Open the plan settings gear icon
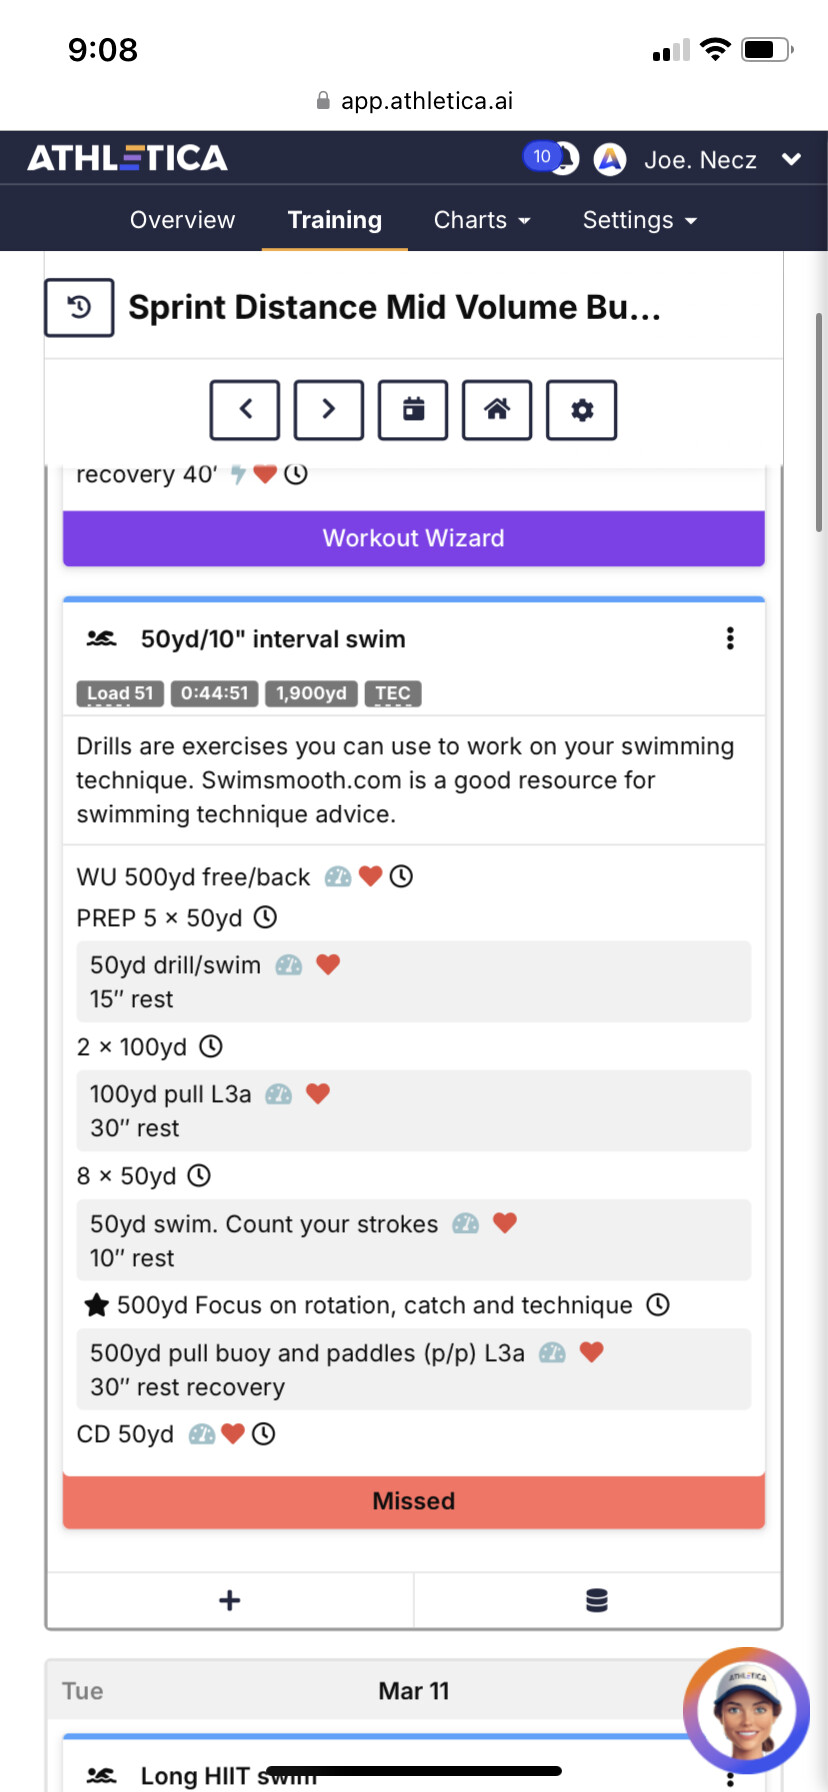Viewport: 828px width, 1792px height. (x=581, y=410)
